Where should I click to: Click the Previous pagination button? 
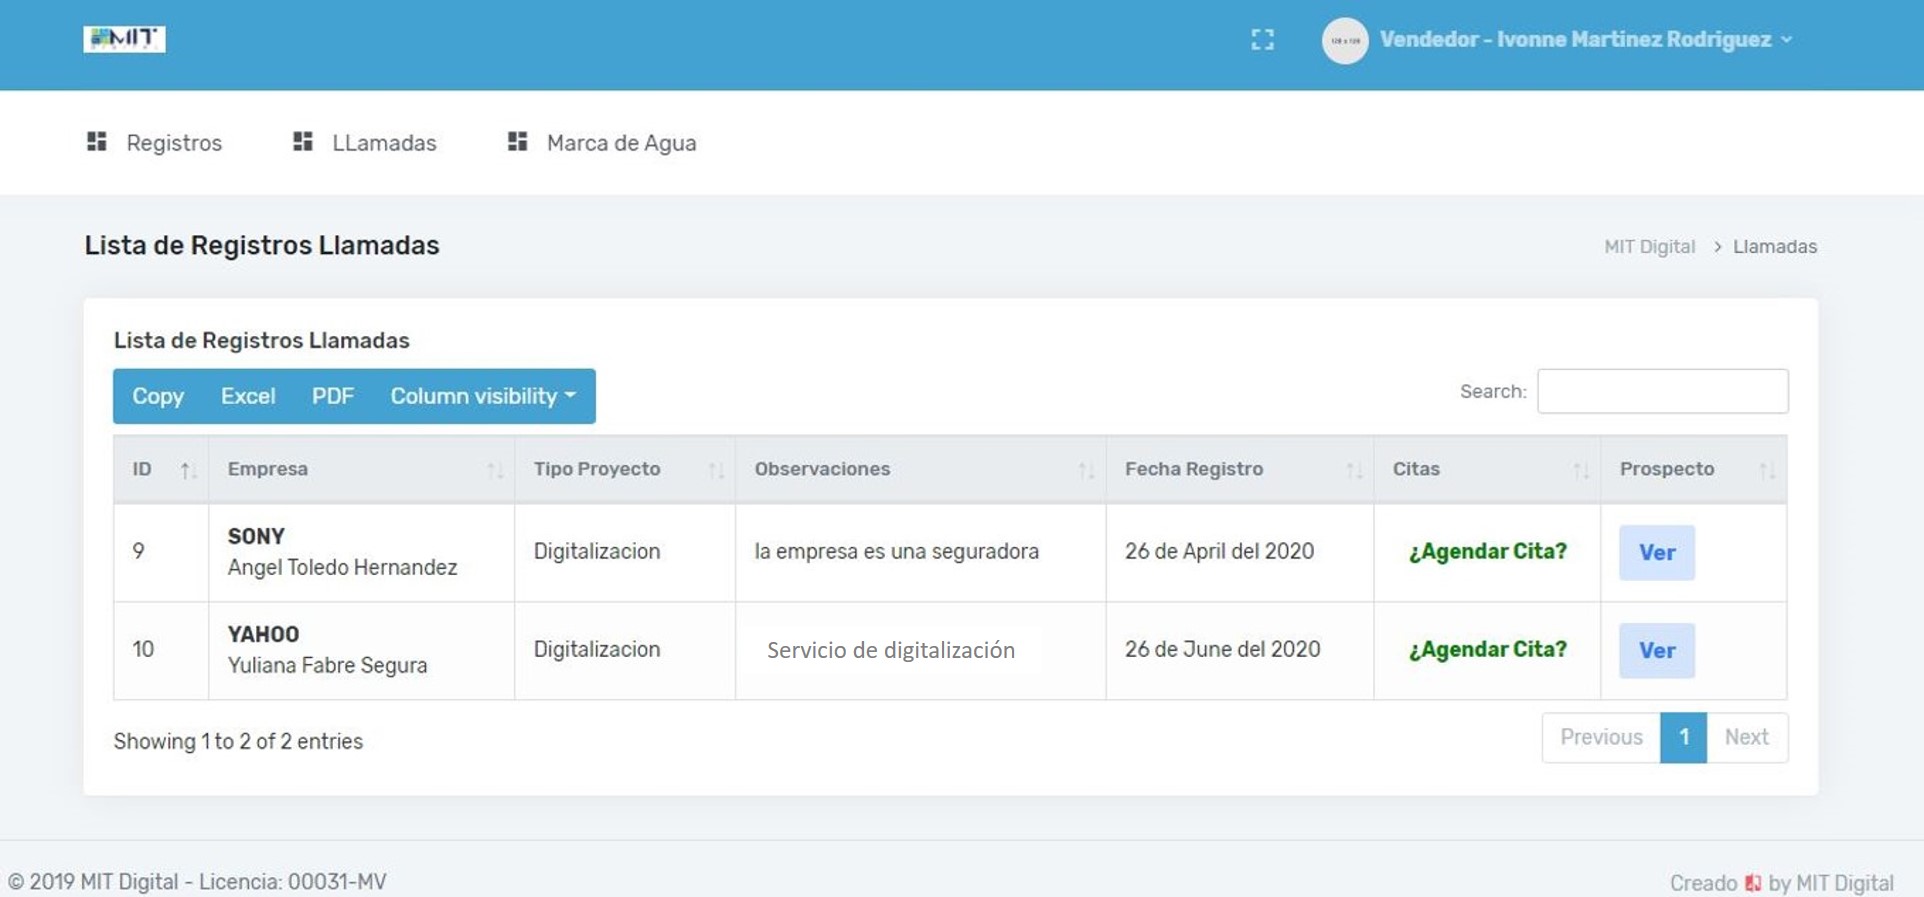pos(1601,737)
